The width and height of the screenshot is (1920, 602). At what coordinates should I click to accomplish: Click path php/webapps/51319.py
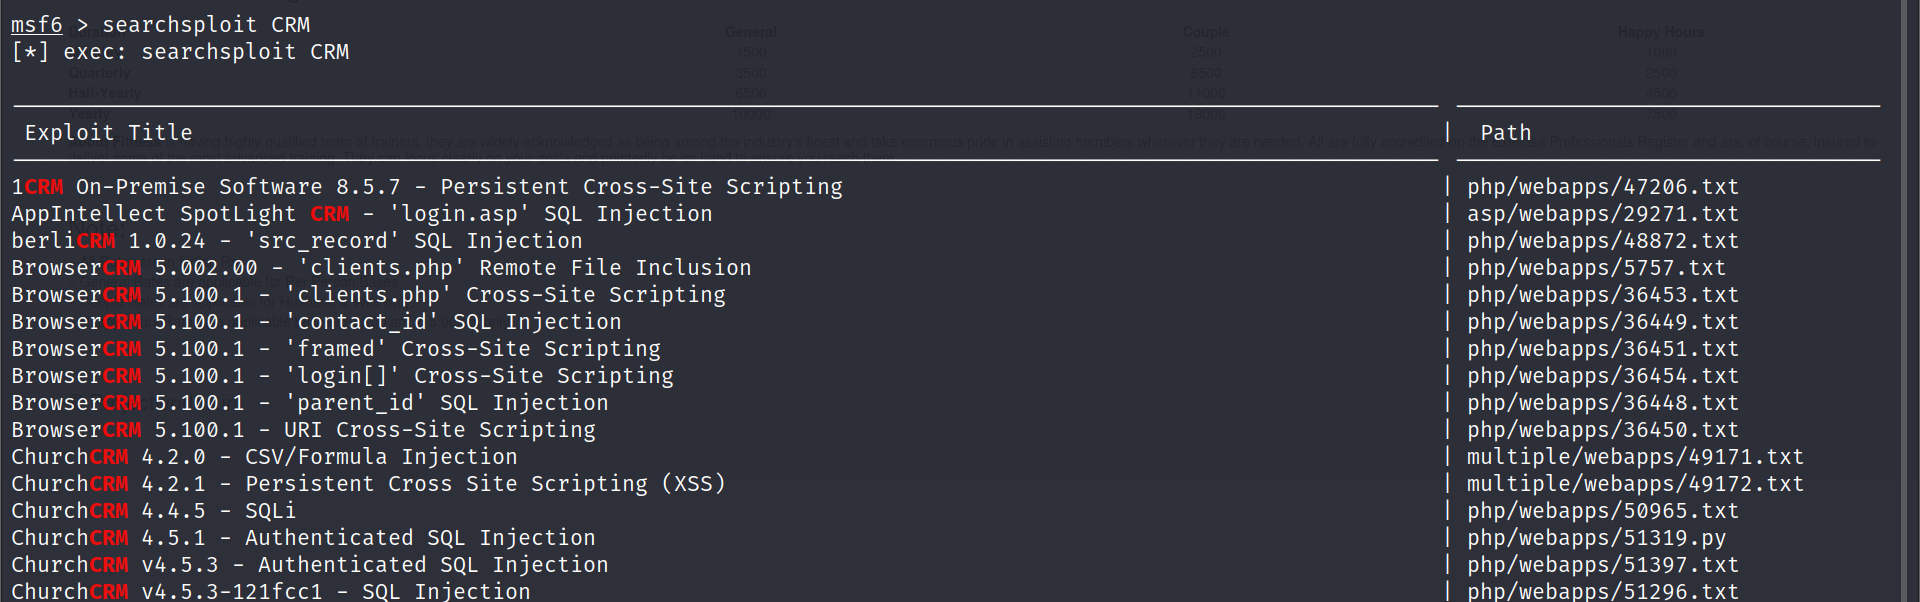coord(1596,538)
